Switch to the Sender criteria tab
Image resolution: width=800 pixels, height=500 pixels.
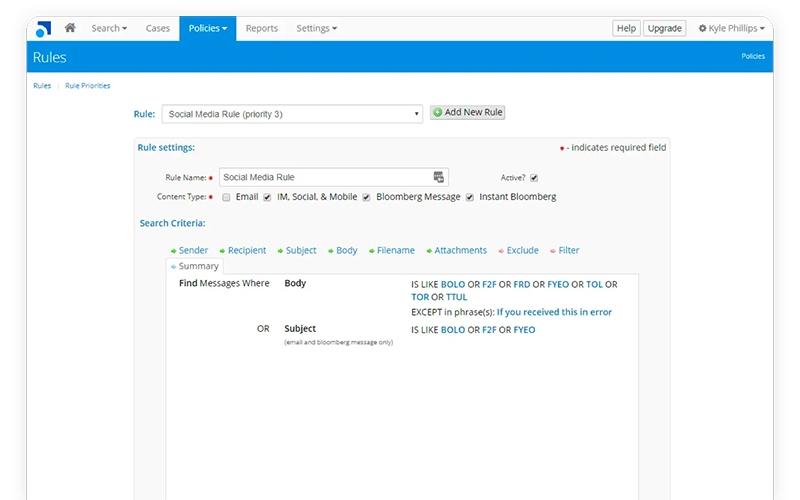tap(193, 251)
